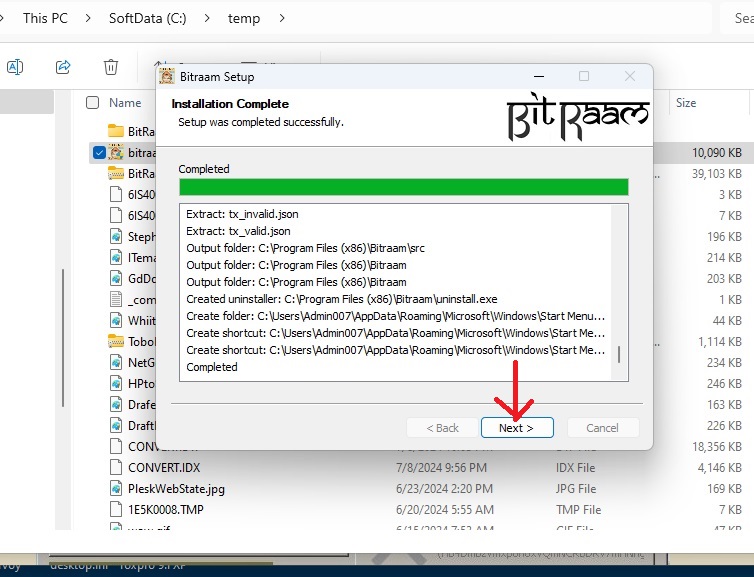Click the Size column header
Image resolution: width=754 pixels, height=577 pixels.
[x=686, y=102]
